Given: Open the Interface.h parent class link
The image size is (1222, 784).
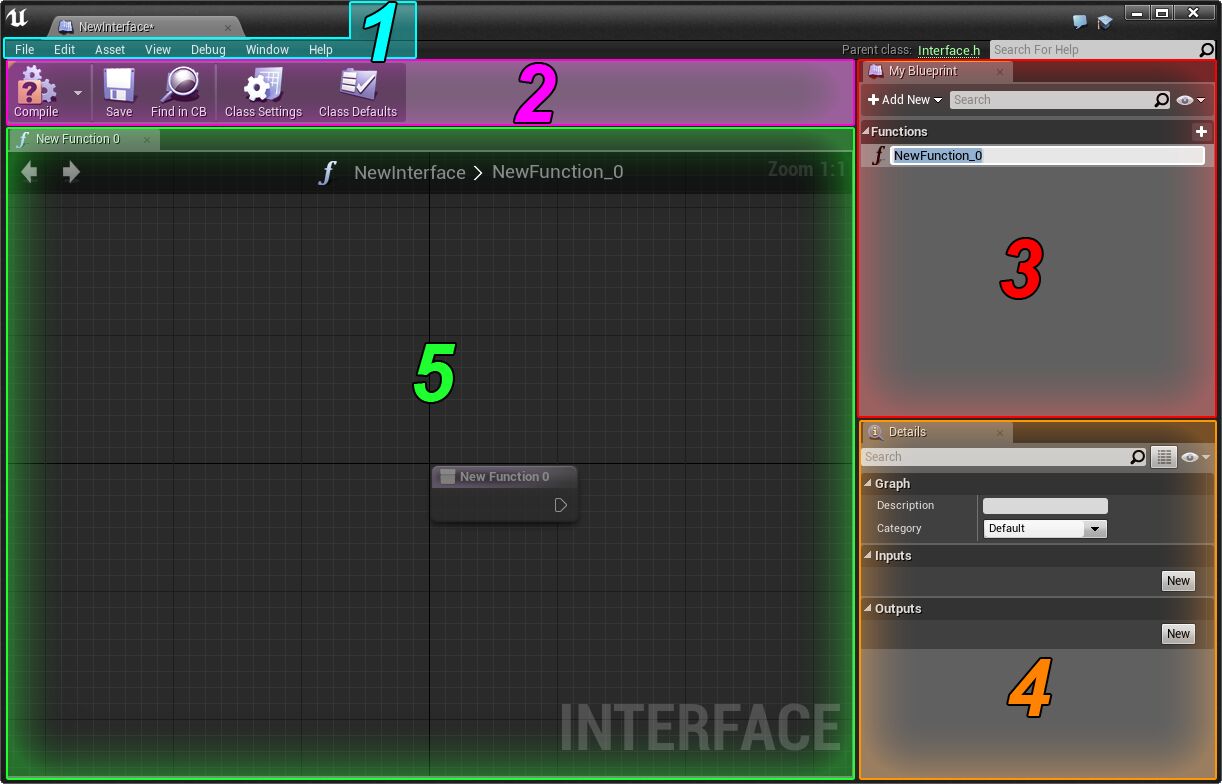Looking at the screenshot, I should [x=947, y=49].
